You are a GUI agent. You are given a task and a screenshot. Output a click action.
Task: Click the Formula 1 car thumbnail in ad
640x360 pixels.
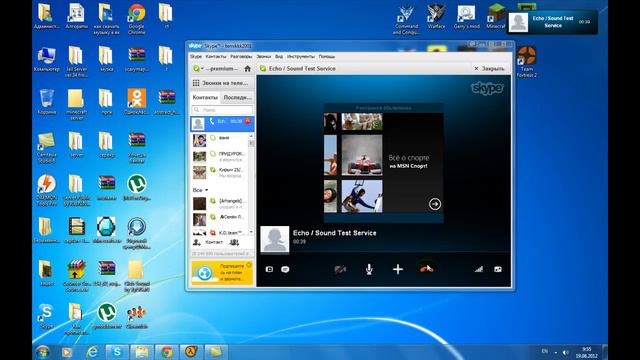point(362,155)
